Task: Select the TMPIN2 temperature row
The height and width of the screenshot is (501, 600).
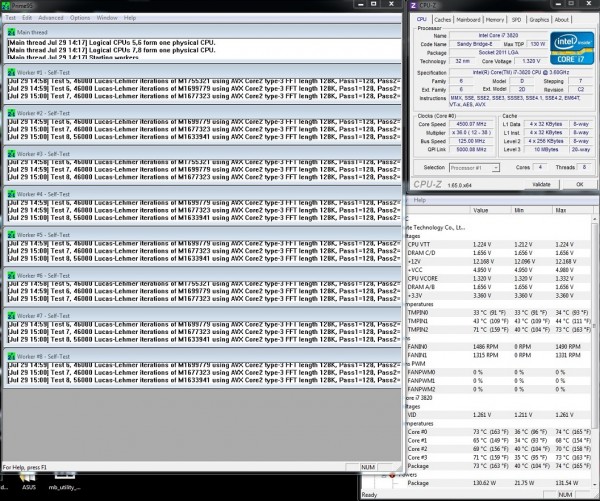Action: click(x=499, y=330)
